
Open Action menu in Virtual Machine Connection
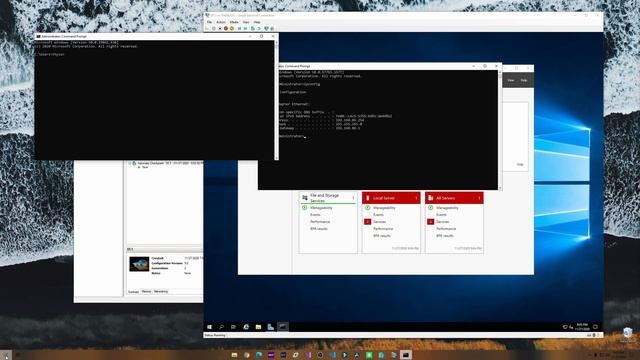[221, 22]
